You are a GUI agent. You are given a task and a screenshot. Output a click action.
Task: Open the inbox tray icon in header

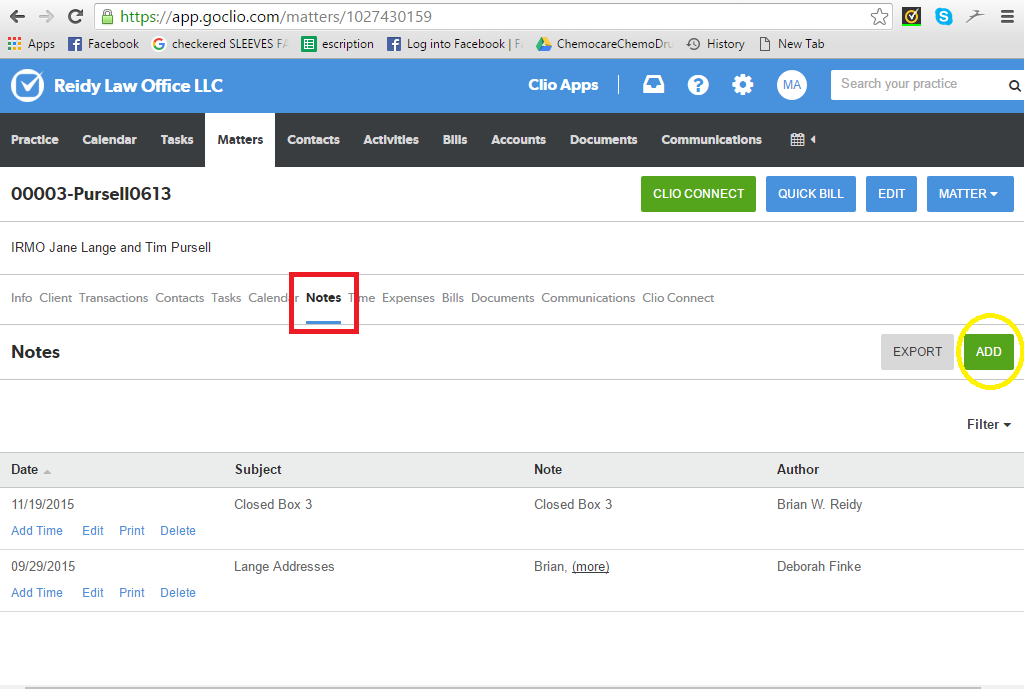653,84
